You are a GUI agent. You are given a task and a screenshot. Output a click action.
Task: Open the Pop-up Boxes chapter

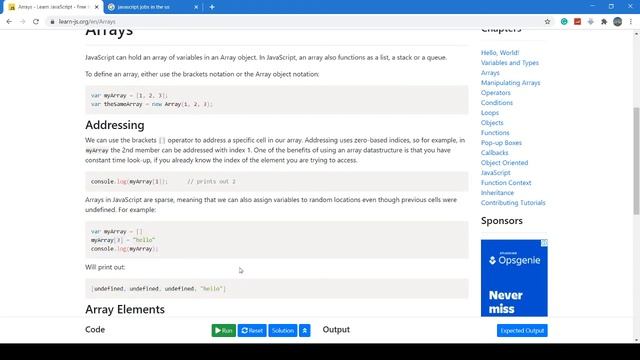click(x=501, y=143)
